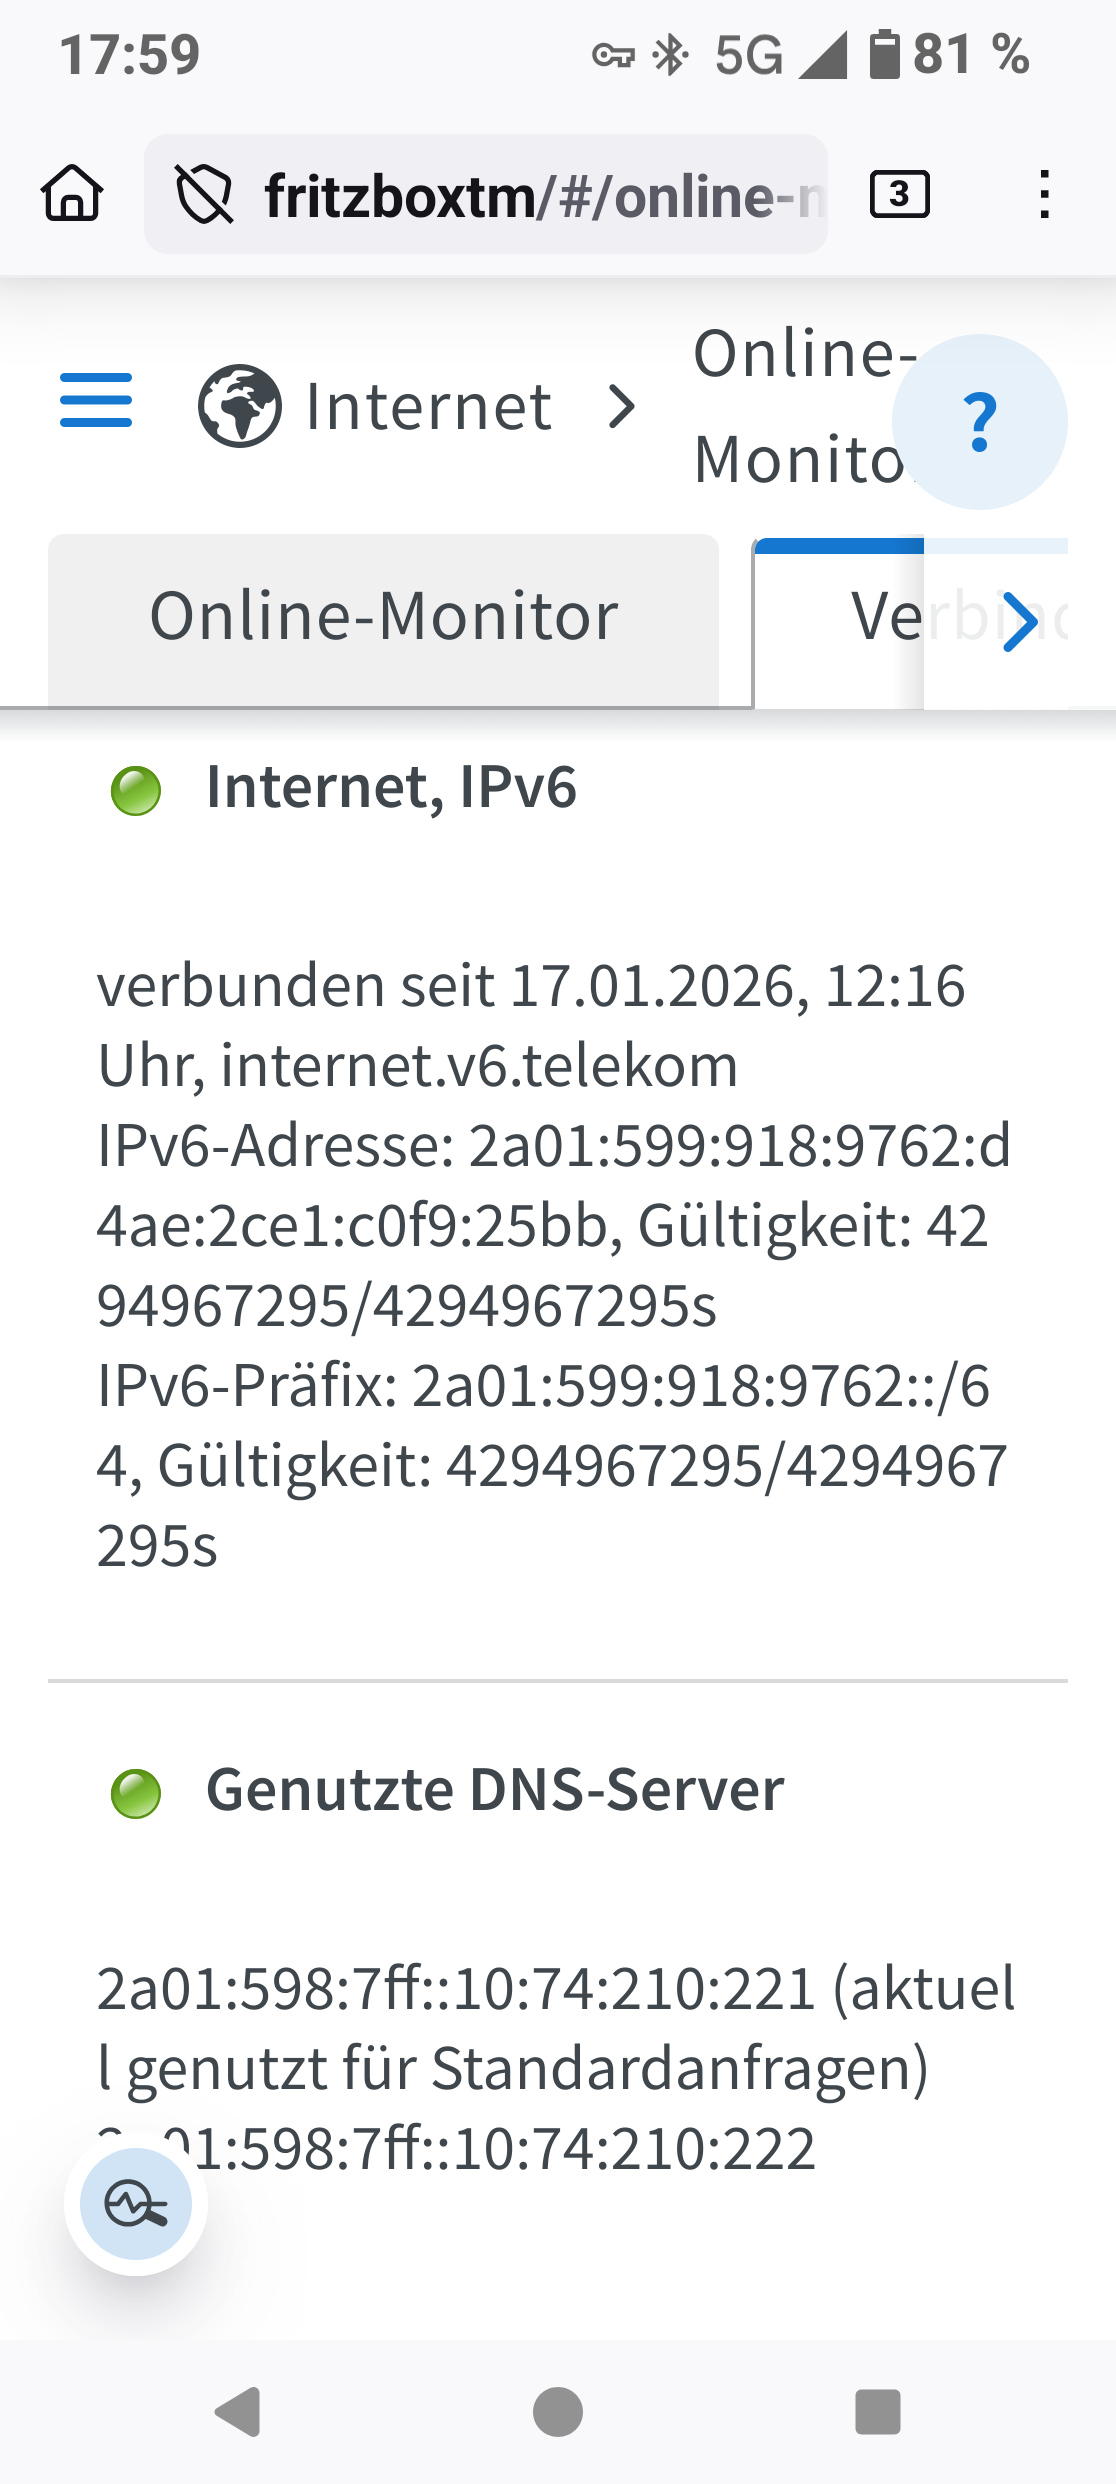The height and width of the screenshot is (2484, 1116).
Task: Switch to the Online-Monitor tab
Action: (x=383, y=618)
